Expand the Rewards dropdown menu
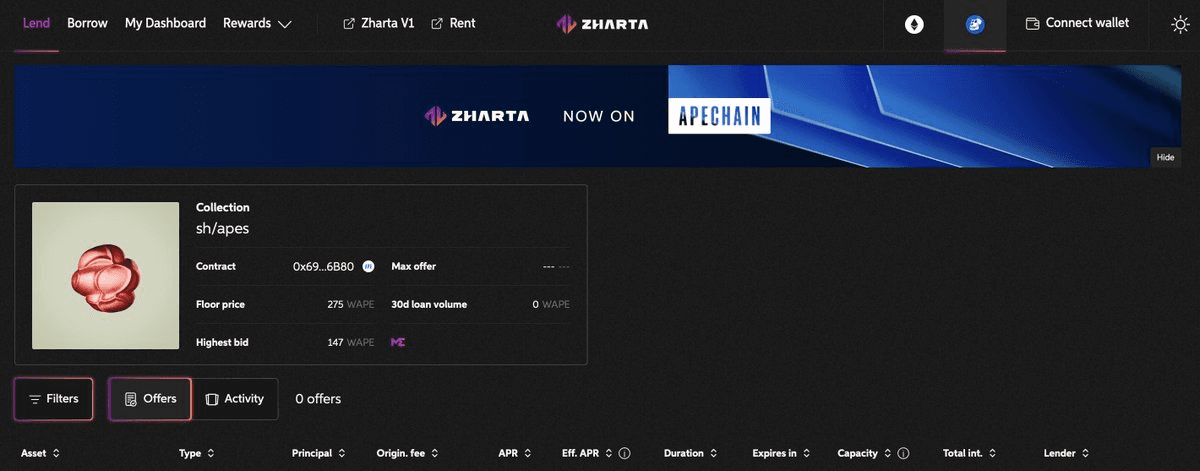1200x471 pixels. pyautogui.click(x=257, y=23)
